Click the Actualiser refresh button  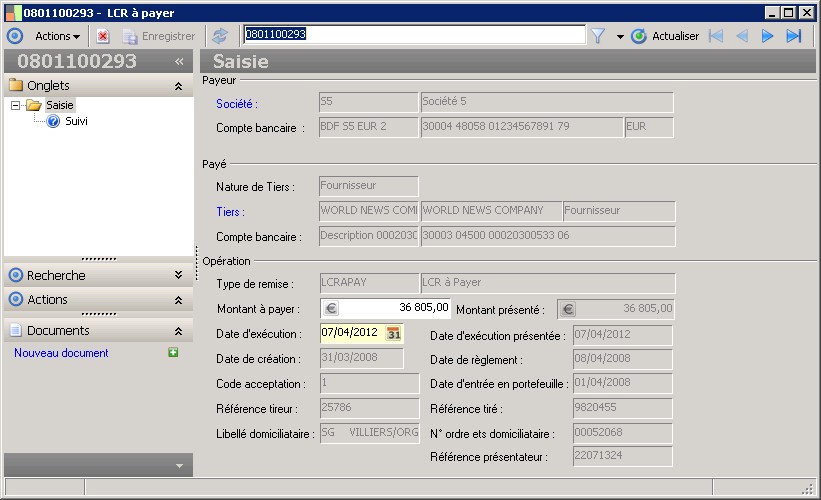[665, 36]
